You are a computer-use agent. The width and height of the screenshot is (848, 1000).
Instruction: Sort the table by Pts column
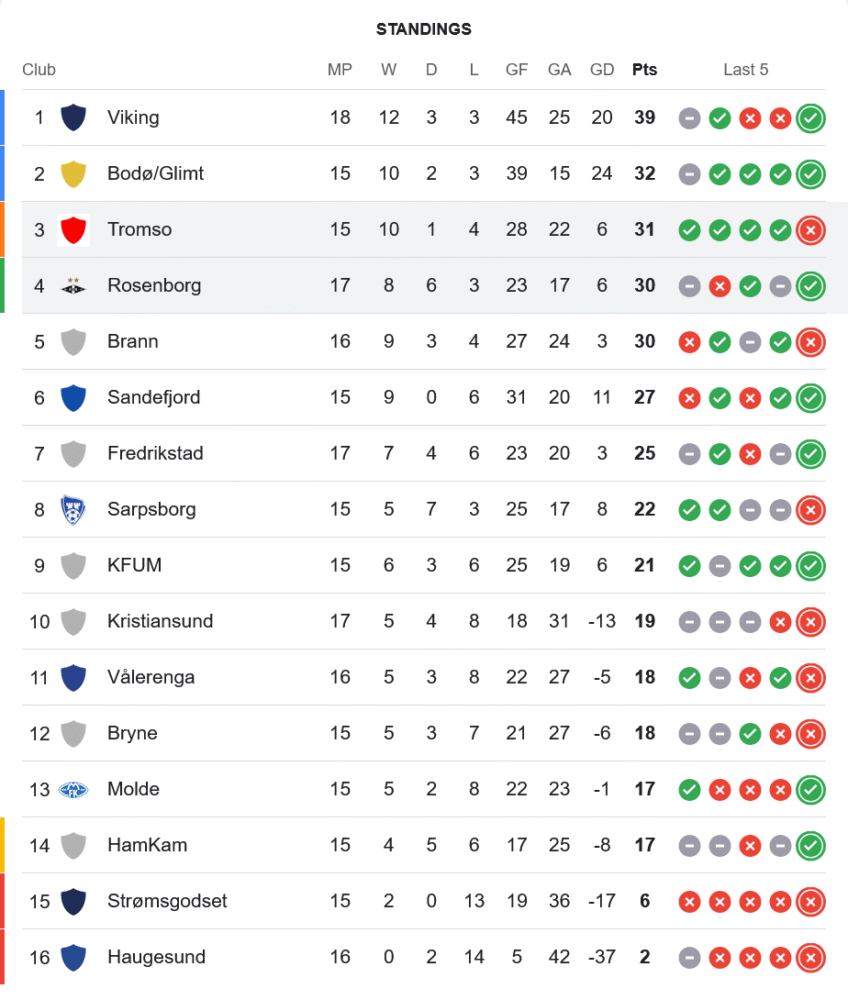click(645, 70)
